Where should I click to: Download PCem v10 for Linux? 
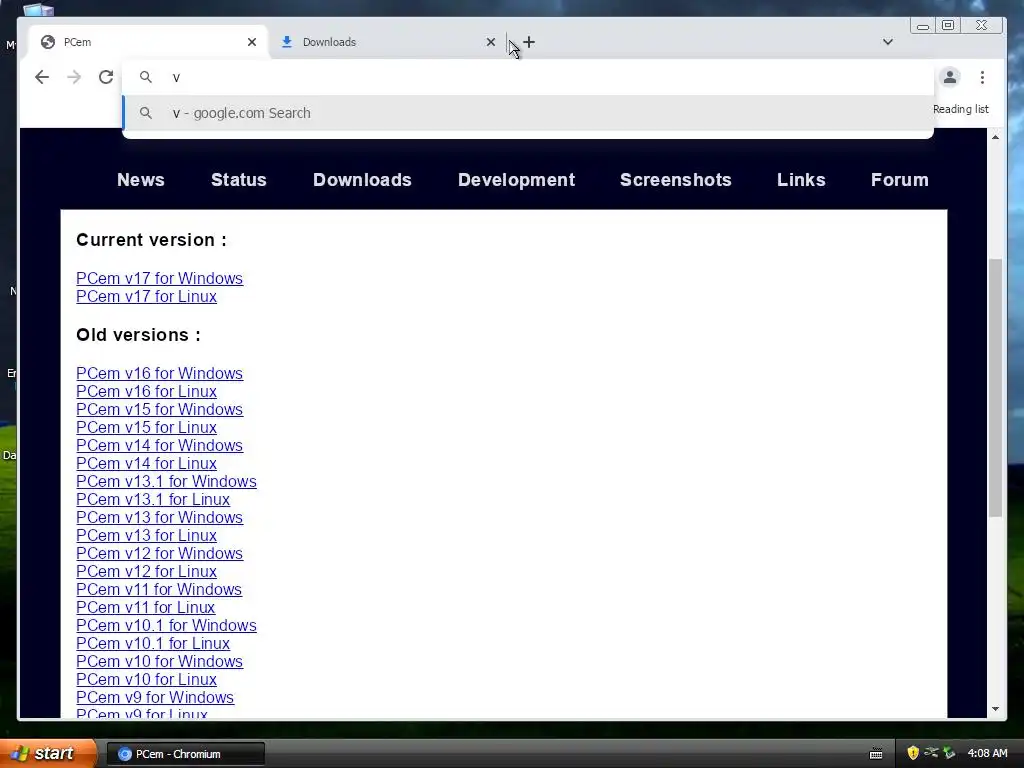pyautogui.click(x=146, y=679)
